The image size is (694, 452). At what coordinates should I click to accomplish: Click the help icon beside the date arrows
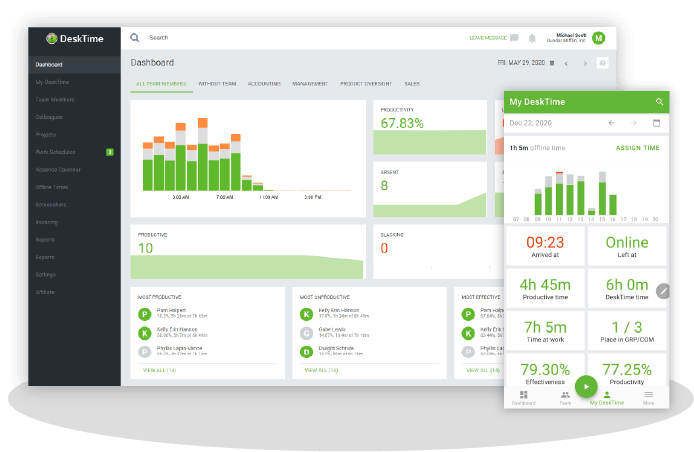pos(602,63)
